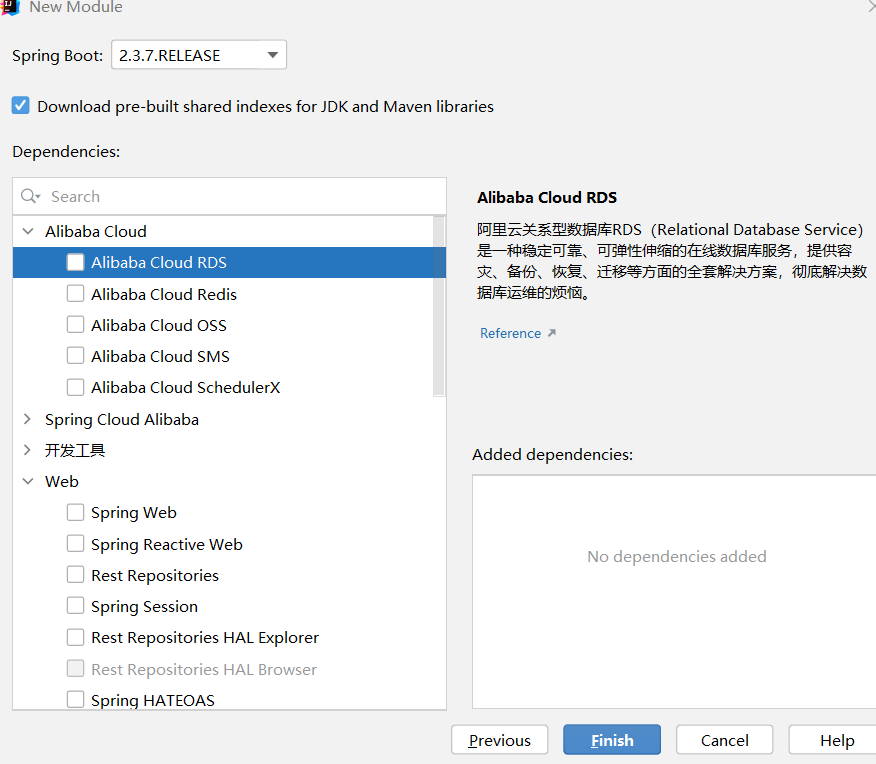Click the external link arrow beside Reference
The height and width of the screenshot is (764, 876).
552,333
